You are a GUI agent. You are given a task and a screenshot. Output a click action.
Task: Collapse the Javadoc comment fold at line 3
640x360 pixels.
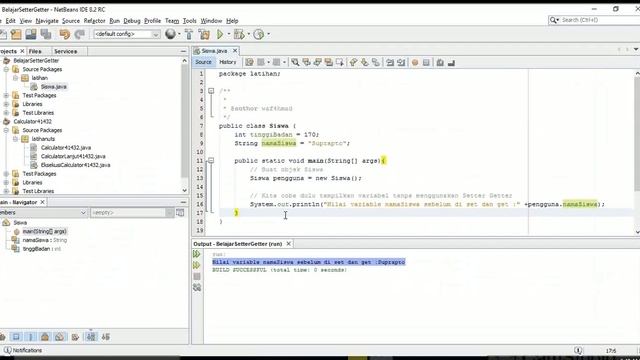pos(211,91)
